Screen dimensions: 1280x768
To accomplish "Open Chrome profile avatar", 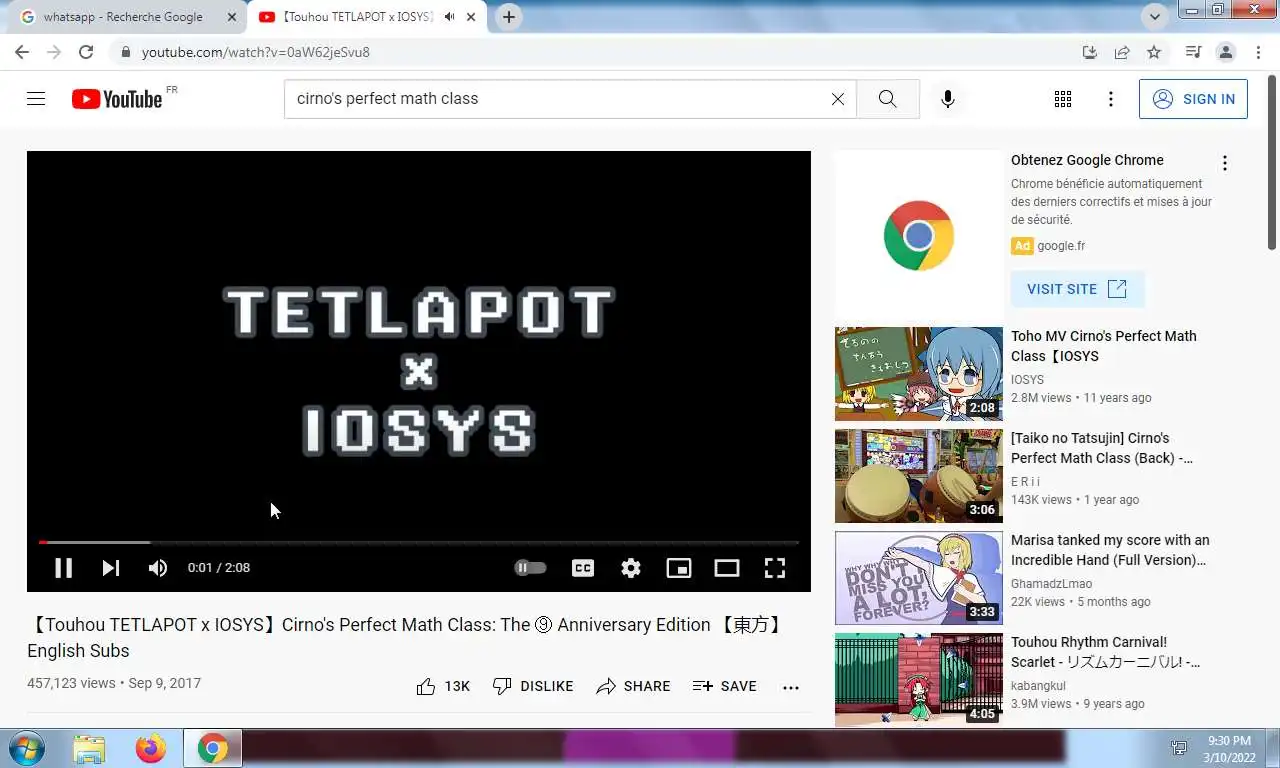I will [1226, 52].
